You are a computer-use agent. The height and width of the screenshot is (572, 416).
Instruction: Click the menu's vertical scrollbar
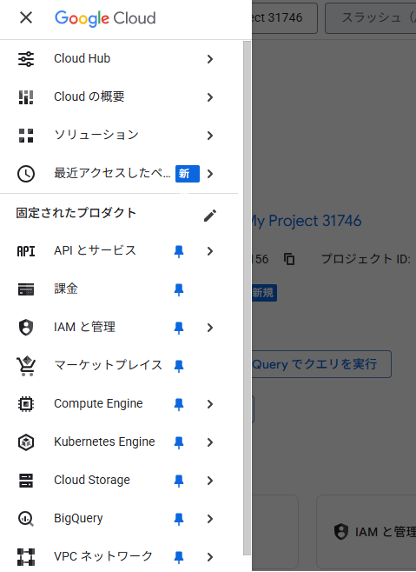[247, 298]
